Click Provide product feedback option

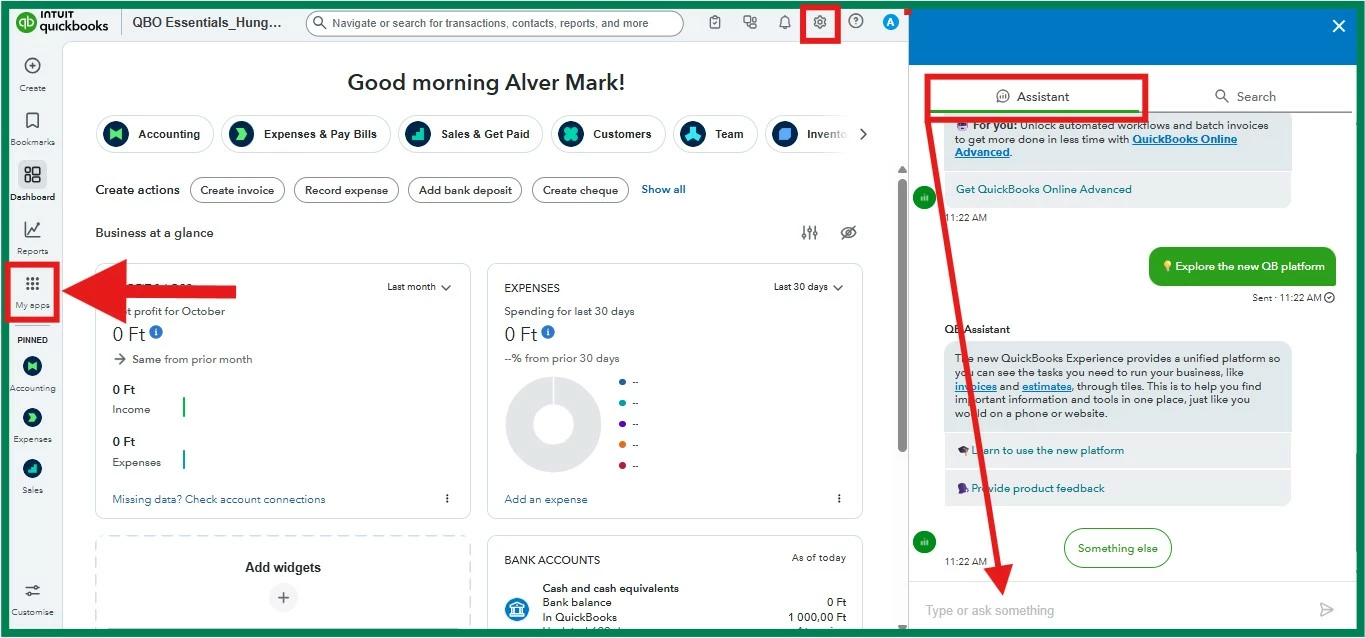click(1117, 488)
